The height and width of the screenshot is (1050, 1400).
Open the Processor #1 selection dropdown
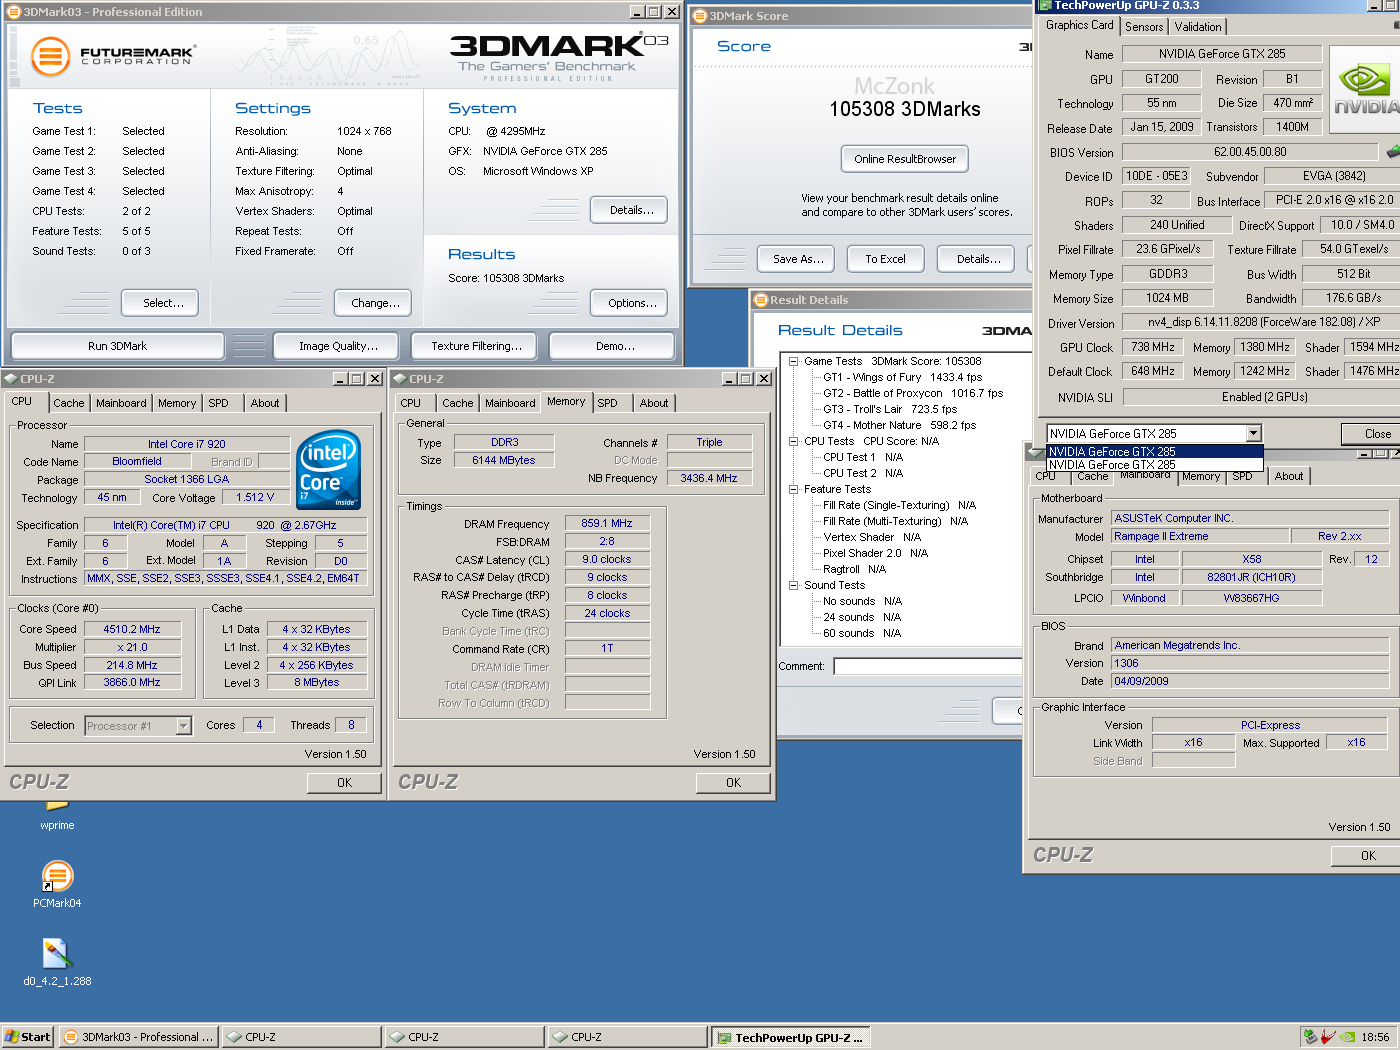tap(183, 726)
